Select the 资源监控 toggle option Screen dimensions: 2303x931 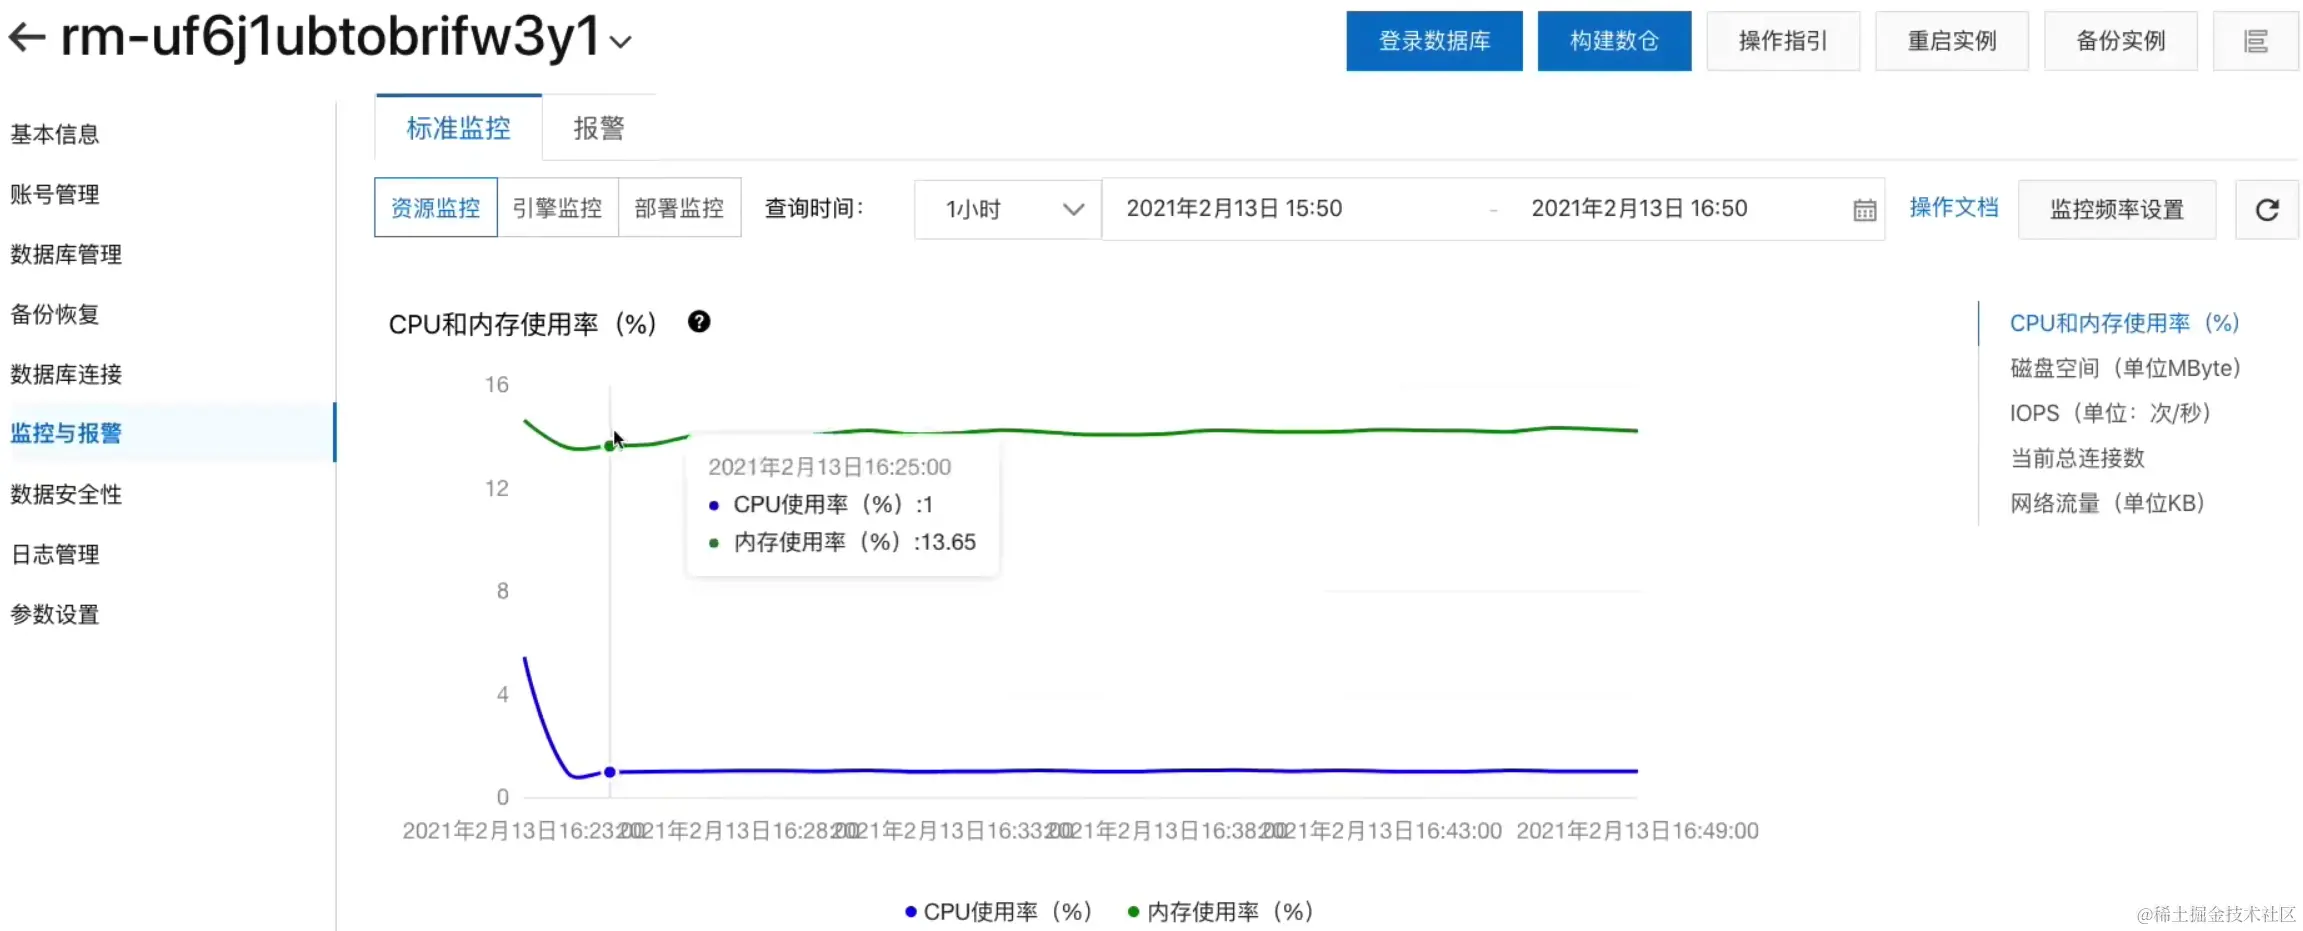[435, 208]
